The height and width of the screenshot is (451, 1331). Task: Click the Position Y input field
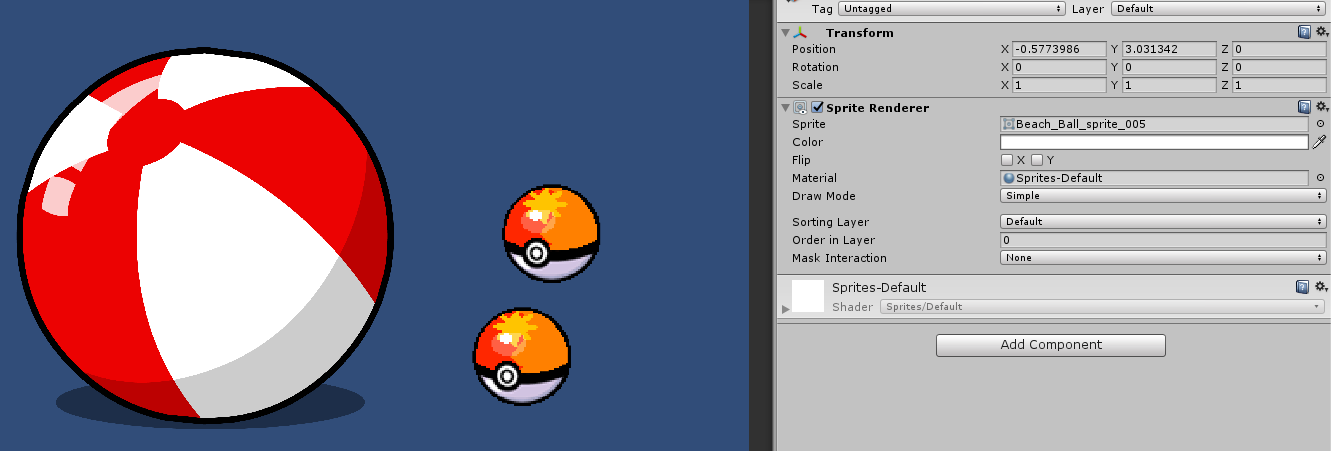pyautogui.click(x=1170, y=49)
